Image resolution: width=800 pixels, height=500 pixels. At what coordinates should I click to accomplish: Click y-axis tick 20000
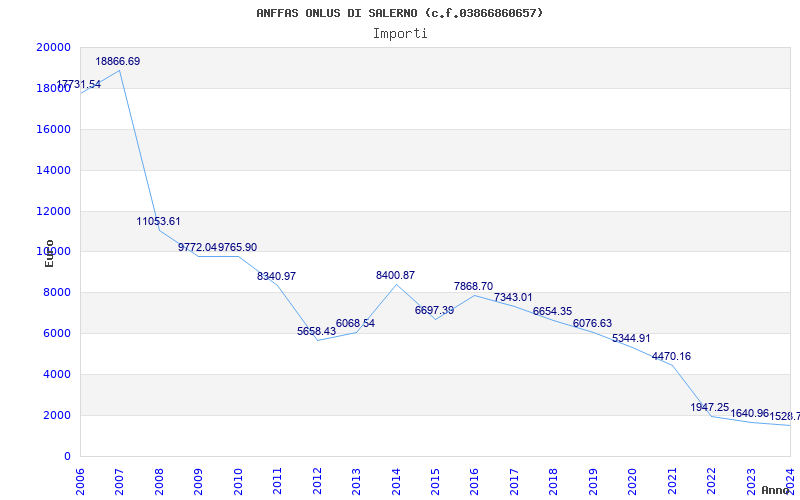(x=53, y=47)
